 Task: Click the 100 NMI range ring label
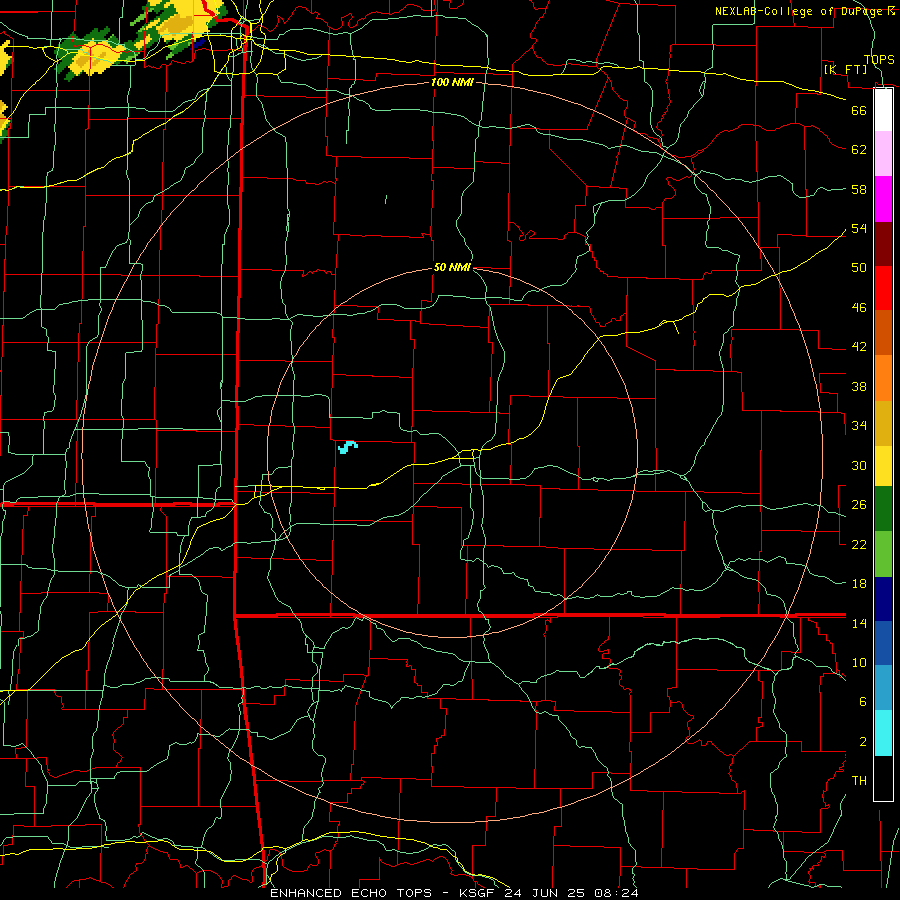(x=452, y=82)
